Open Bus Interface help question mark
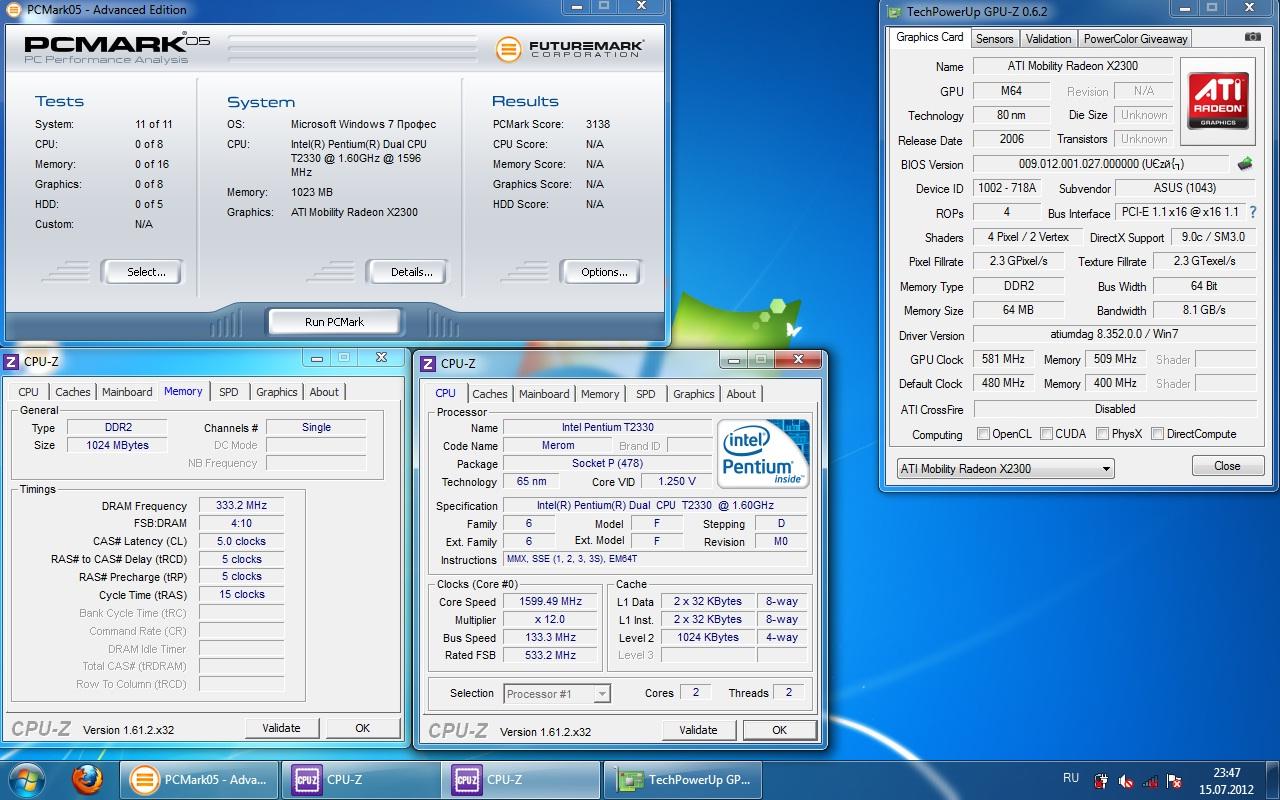 (x=1253, y=212)
